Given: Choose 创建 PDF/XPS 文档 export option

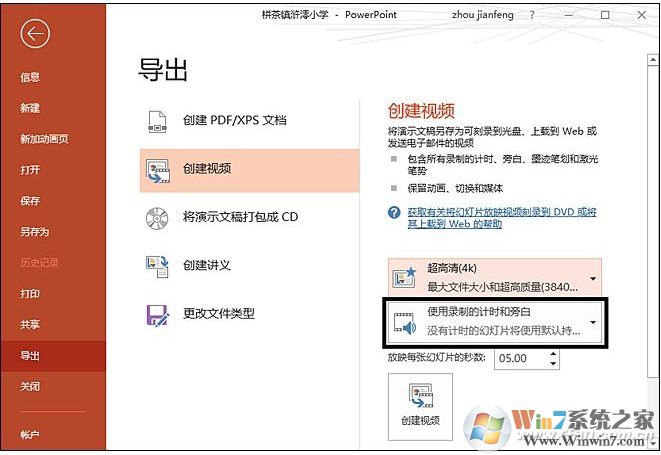Looking at the screenshot, I should click(x=250, y=121).
